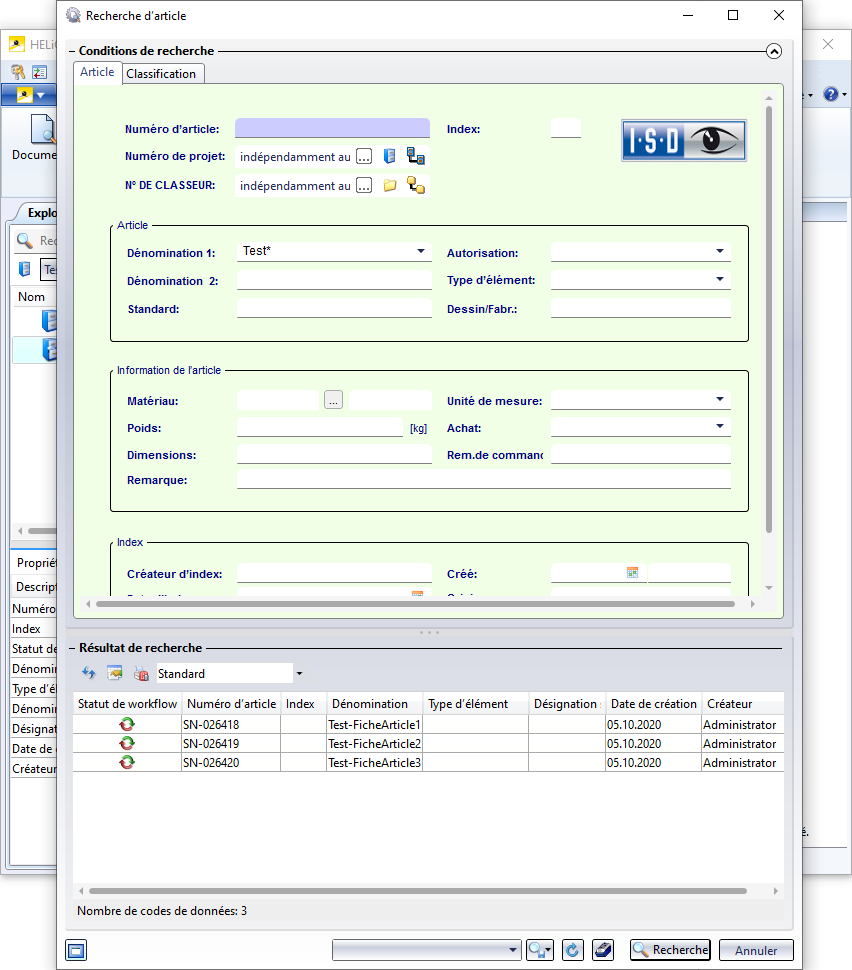The height and width of the screenshot is (970, 852).
Task: Click the image view icon beside Standard
Action: coord(115,673)
